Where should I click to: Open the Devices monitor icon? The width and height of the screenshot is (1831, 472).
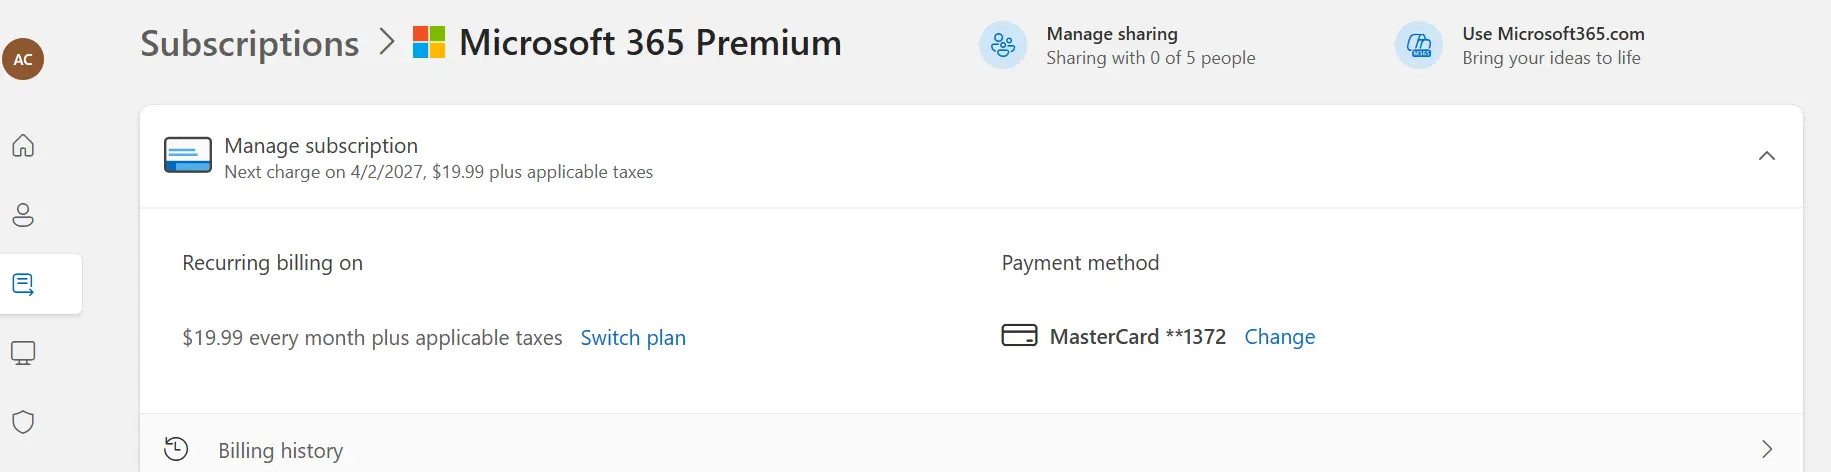click(23, 353)
